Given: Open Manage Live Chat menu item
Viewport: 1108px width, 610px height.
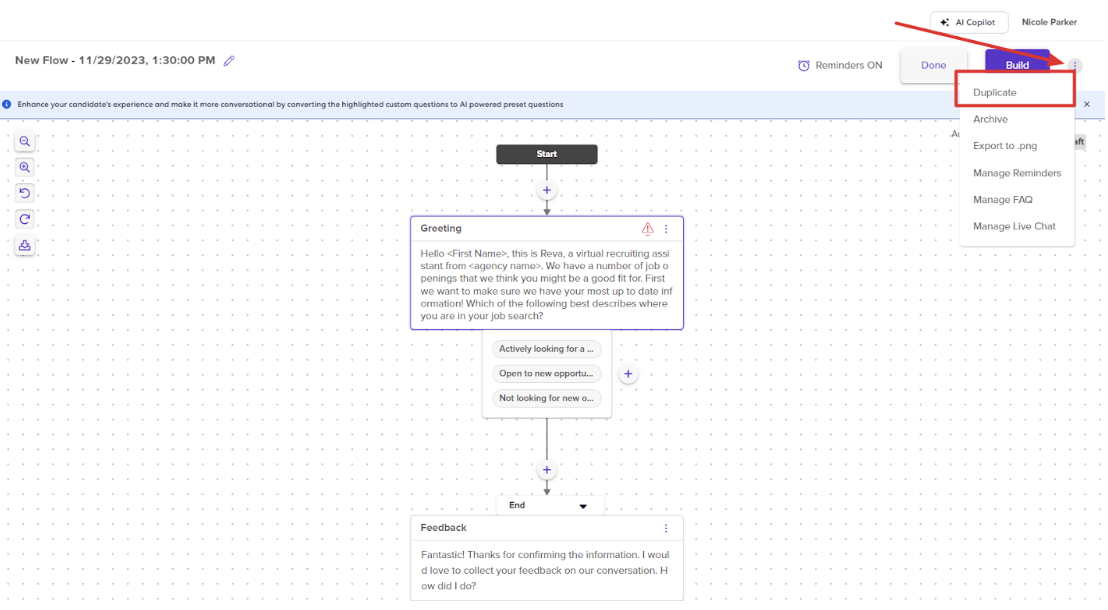Looking at the screenshot, I should click(x=1015, y=226).
